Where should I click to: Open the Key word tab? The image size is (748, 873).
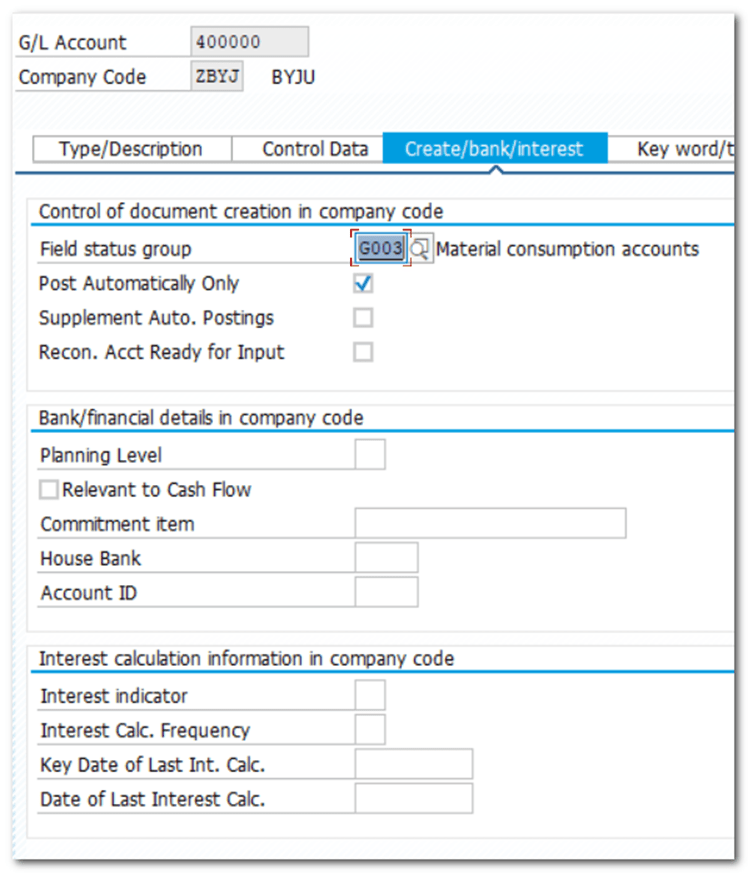(x=678, y=149)
